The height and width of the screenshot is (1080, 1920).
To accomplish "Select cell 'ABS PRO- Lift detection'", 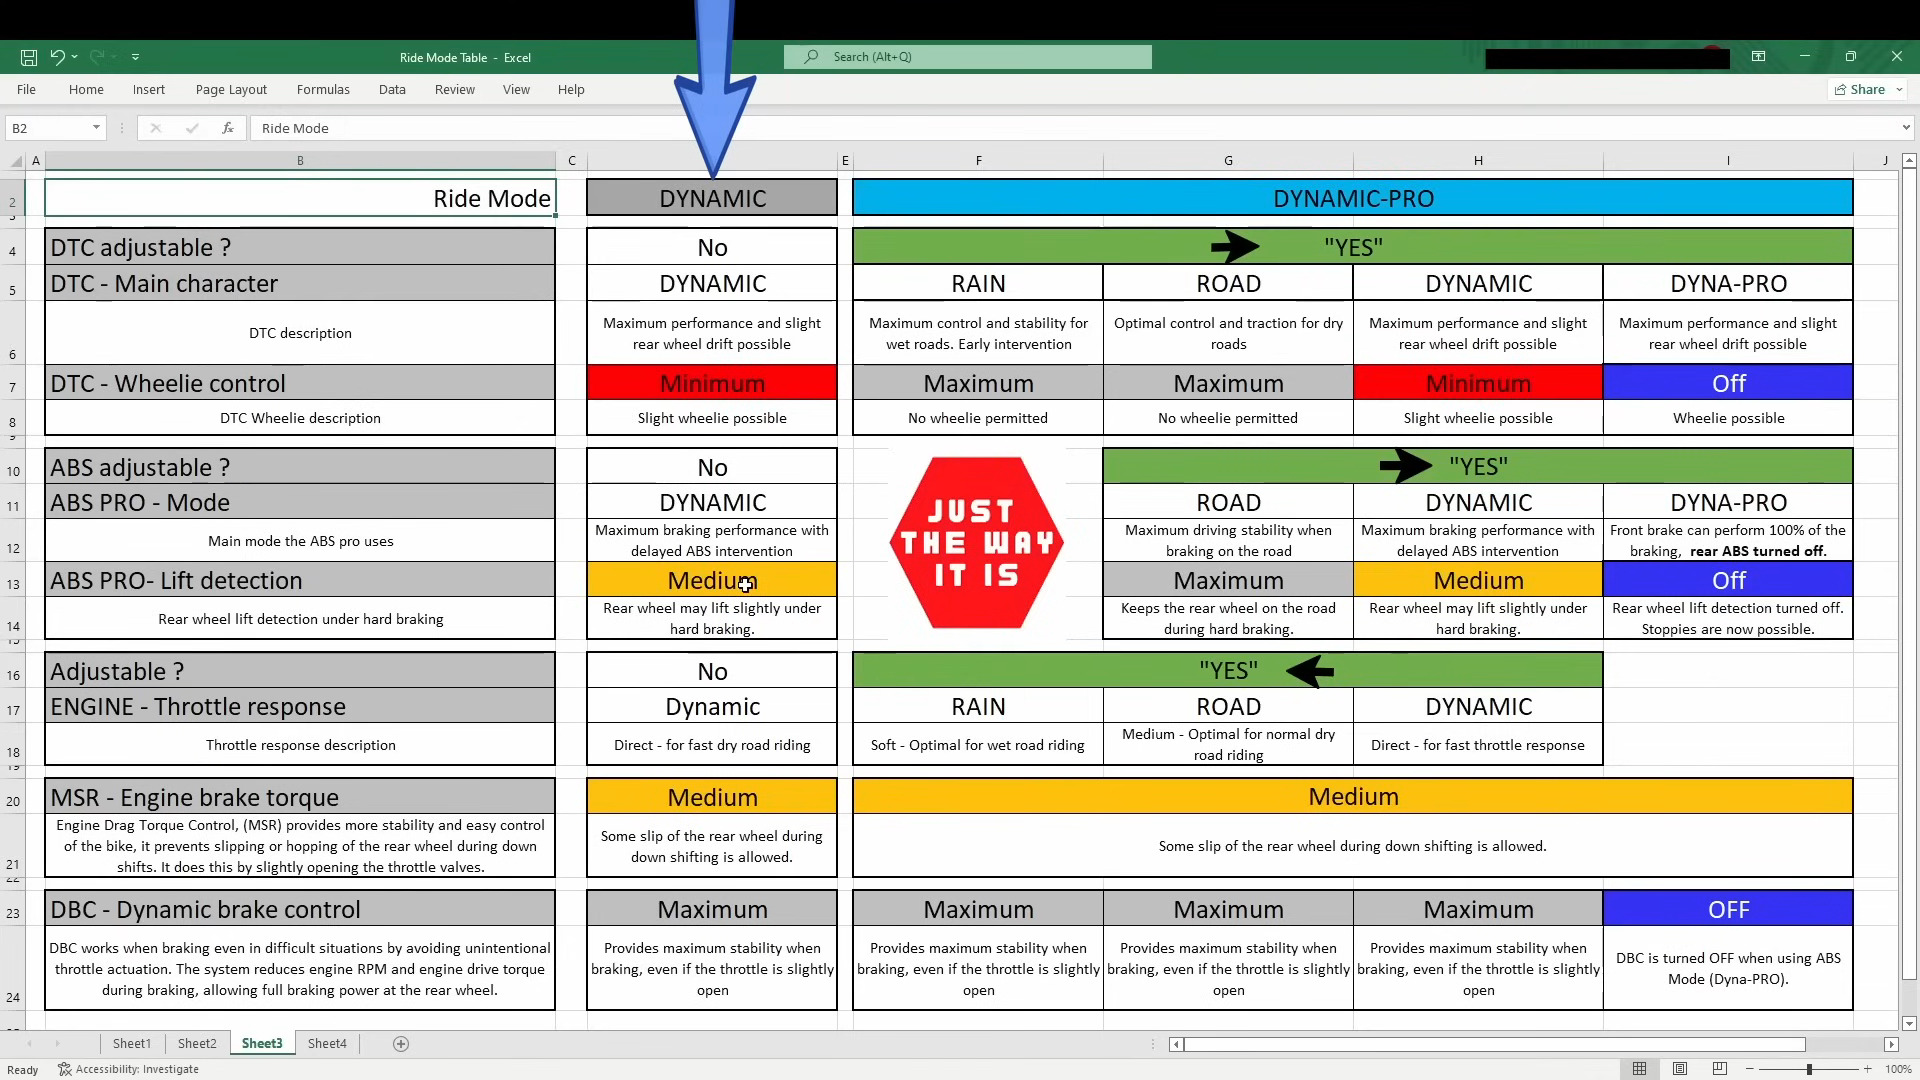I will point(300,580).
